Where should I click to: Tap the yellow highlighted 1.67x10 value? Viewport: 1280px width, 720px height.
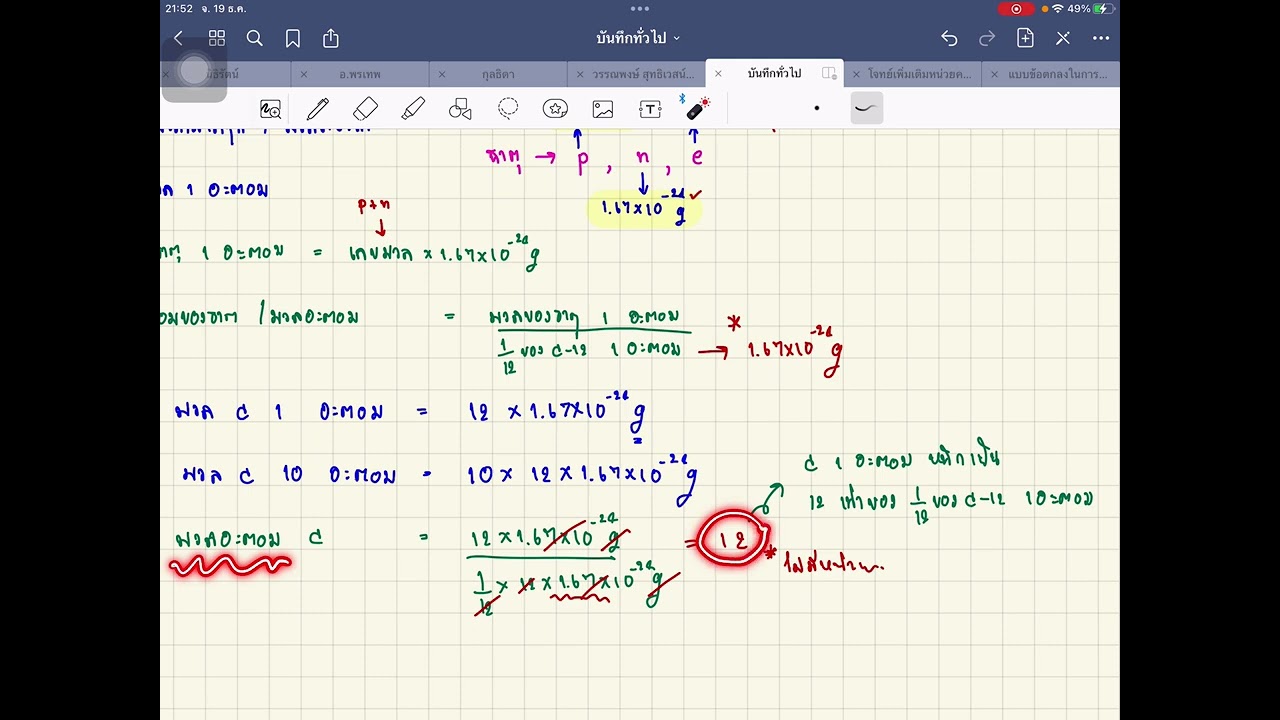[644, 209]
